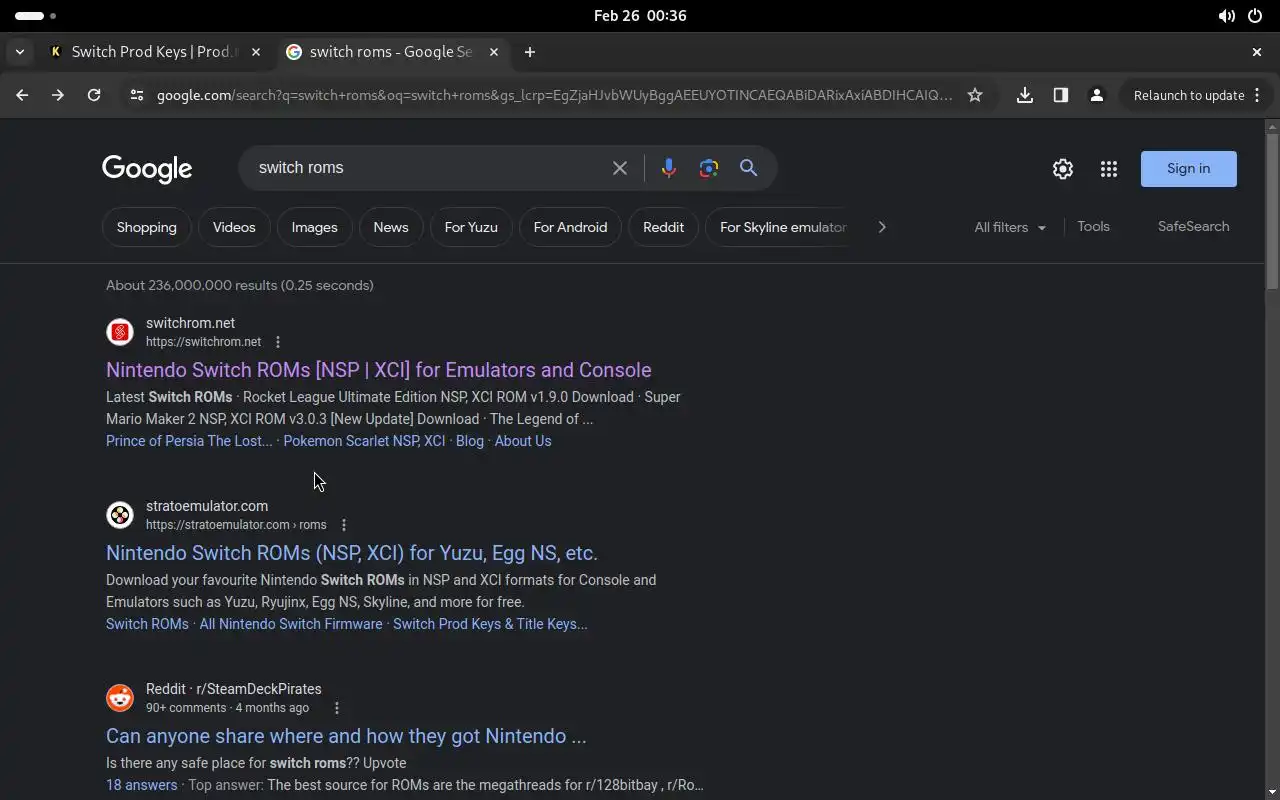
Task: Click the switchrom.net favicon
Action: [x=120, y=332]
